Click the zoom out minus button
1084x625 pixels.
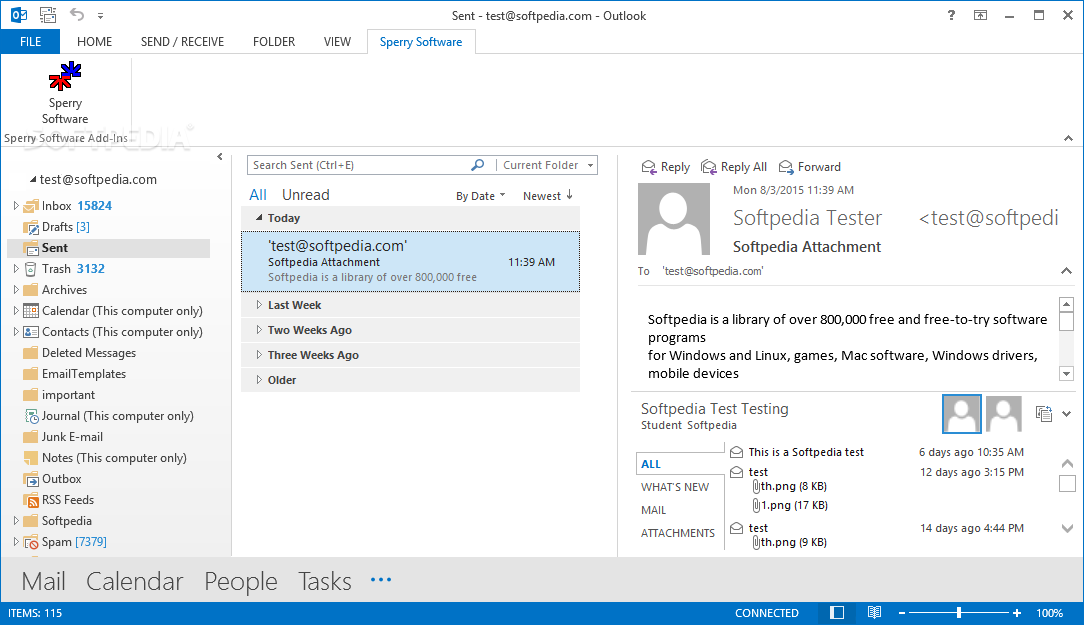tap(901, 613)
